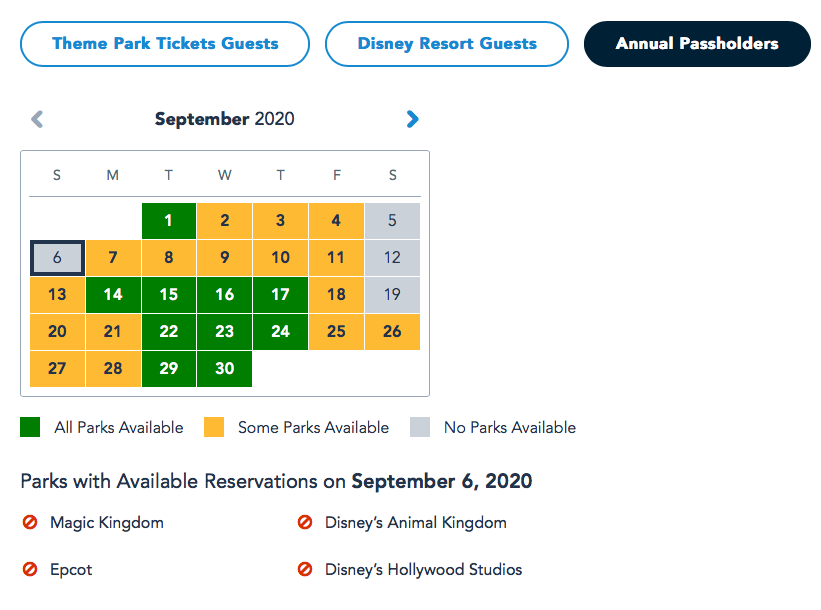Click the selected September 6 date
Image resolution: width=821 pixels, height=610 pixels.
point(57,257)
